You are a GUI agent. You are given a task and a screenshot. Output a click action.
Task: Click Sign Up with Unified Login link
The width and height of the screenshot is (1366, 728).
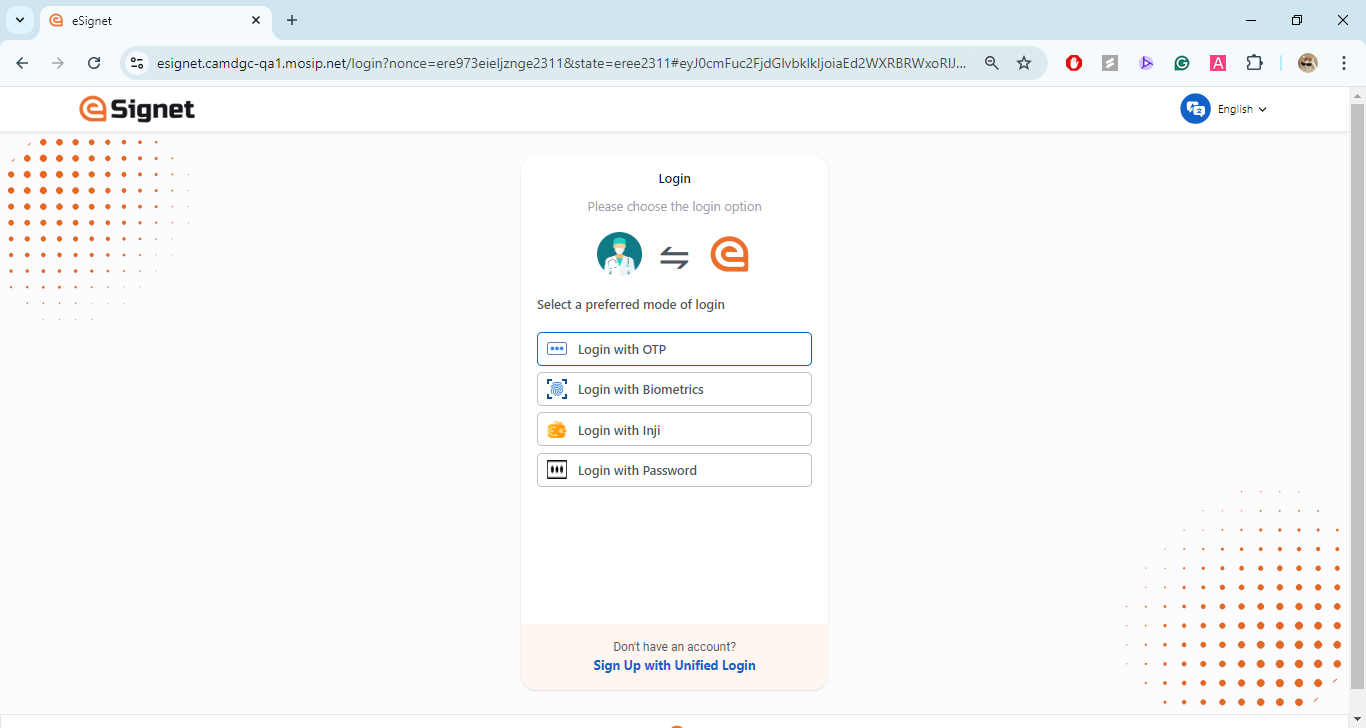tap(674, 665)
